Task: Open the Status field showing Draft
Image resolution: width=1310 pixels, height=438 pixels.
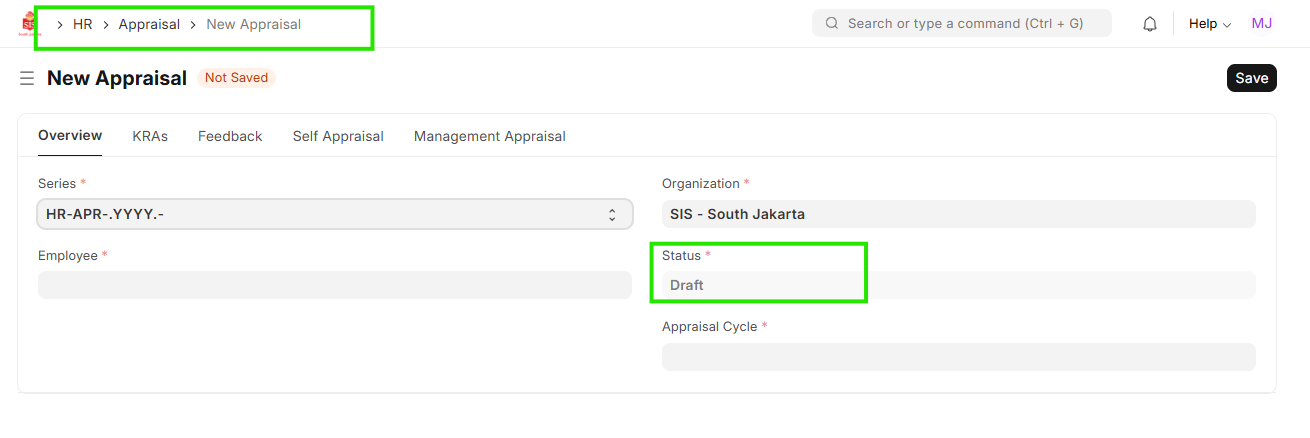Action: pyautogui.click(x=958, y=285)
